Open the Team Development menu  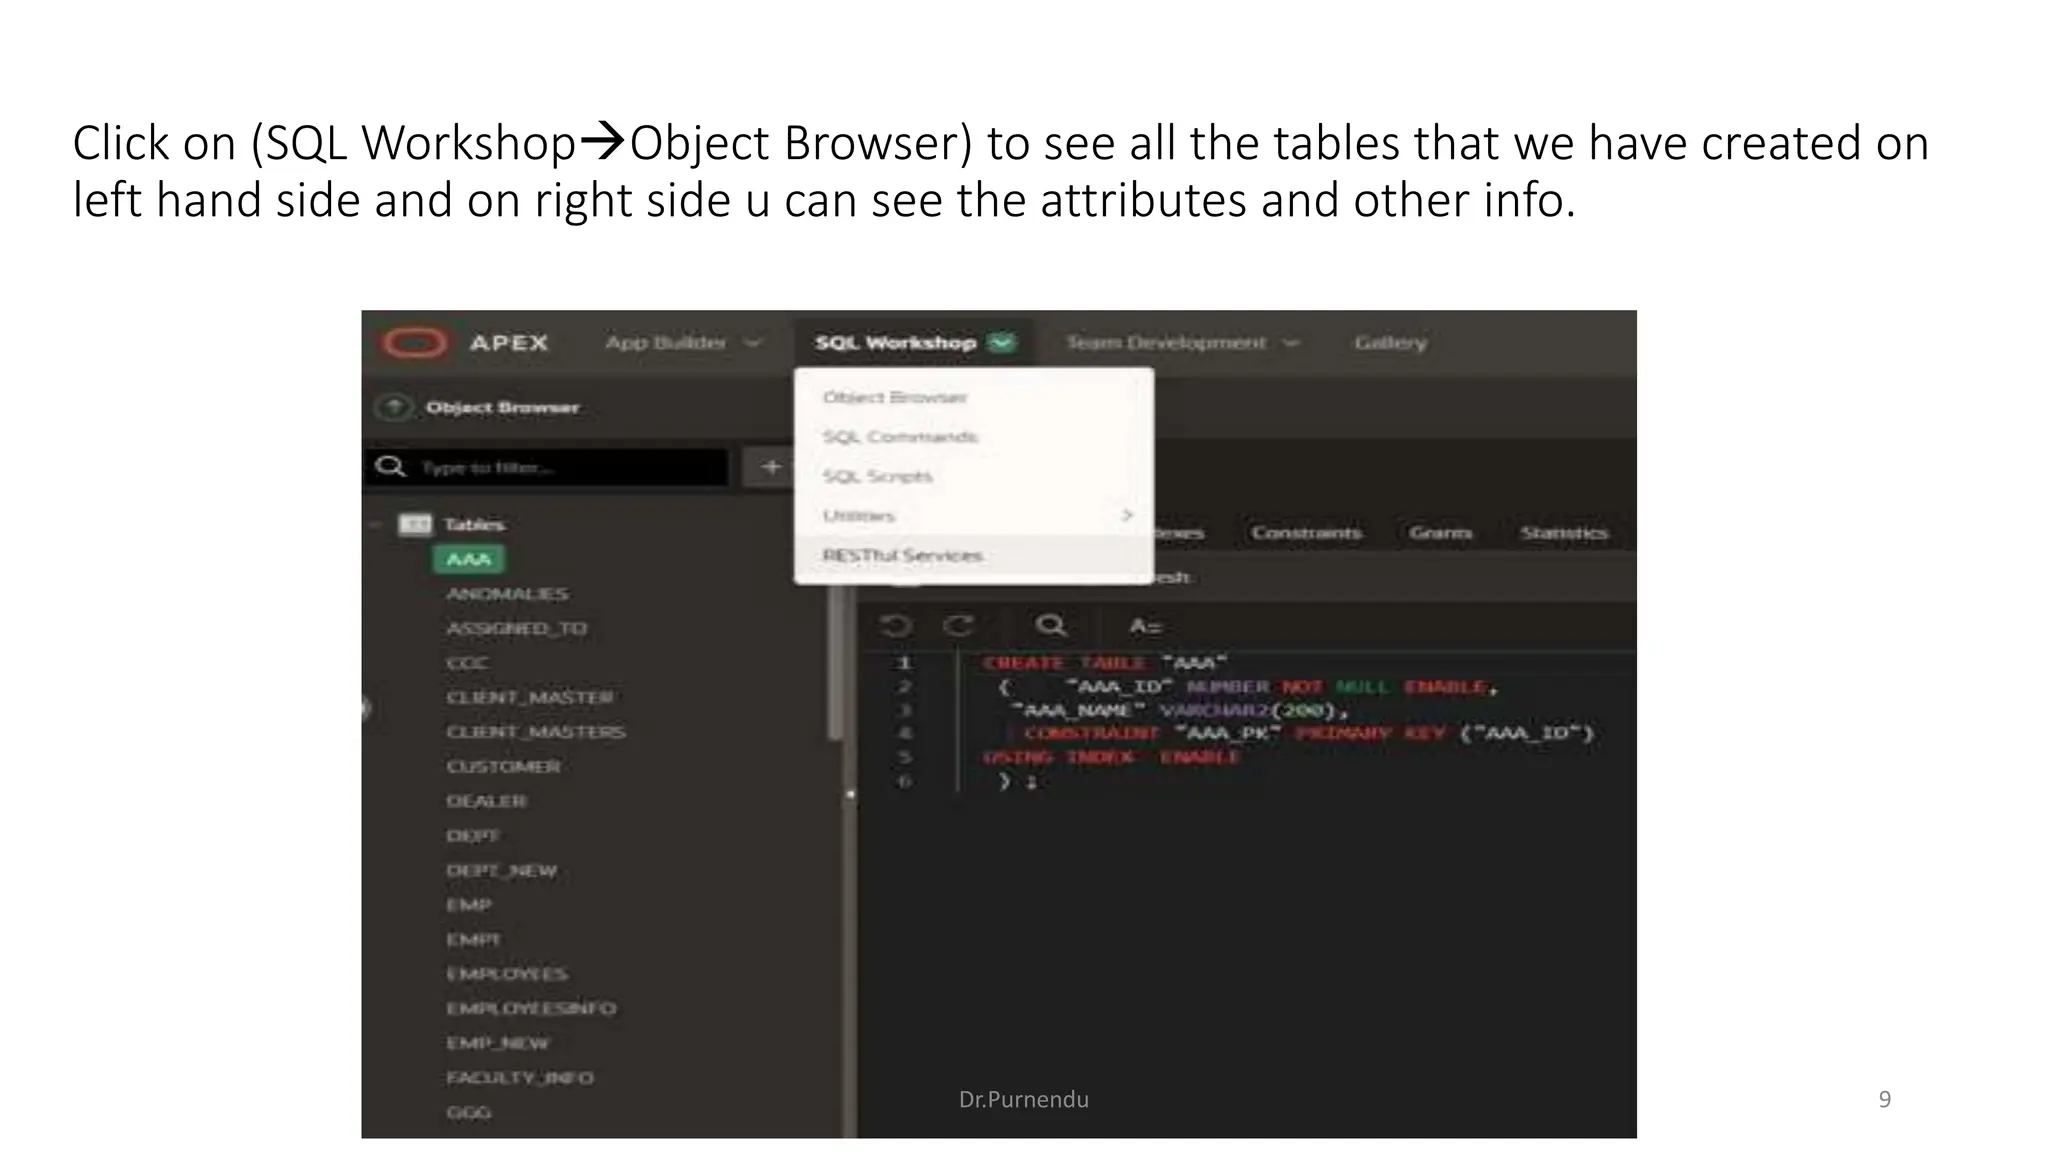point(1182,343)
